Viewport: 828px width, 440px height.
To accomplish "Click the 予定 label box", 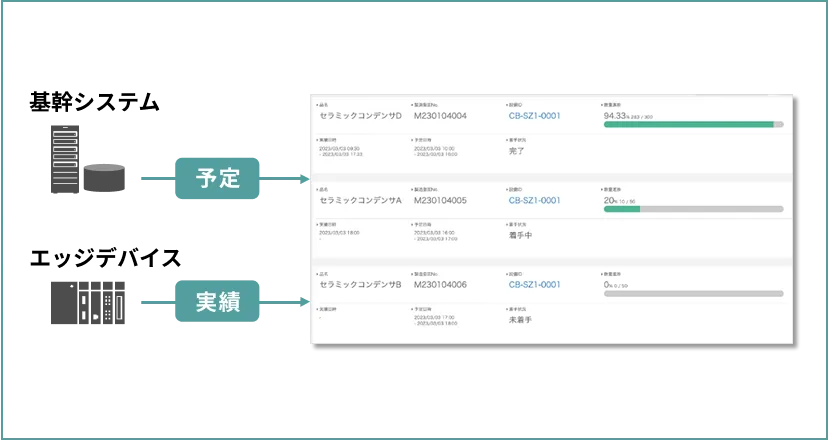I will 217,179.
